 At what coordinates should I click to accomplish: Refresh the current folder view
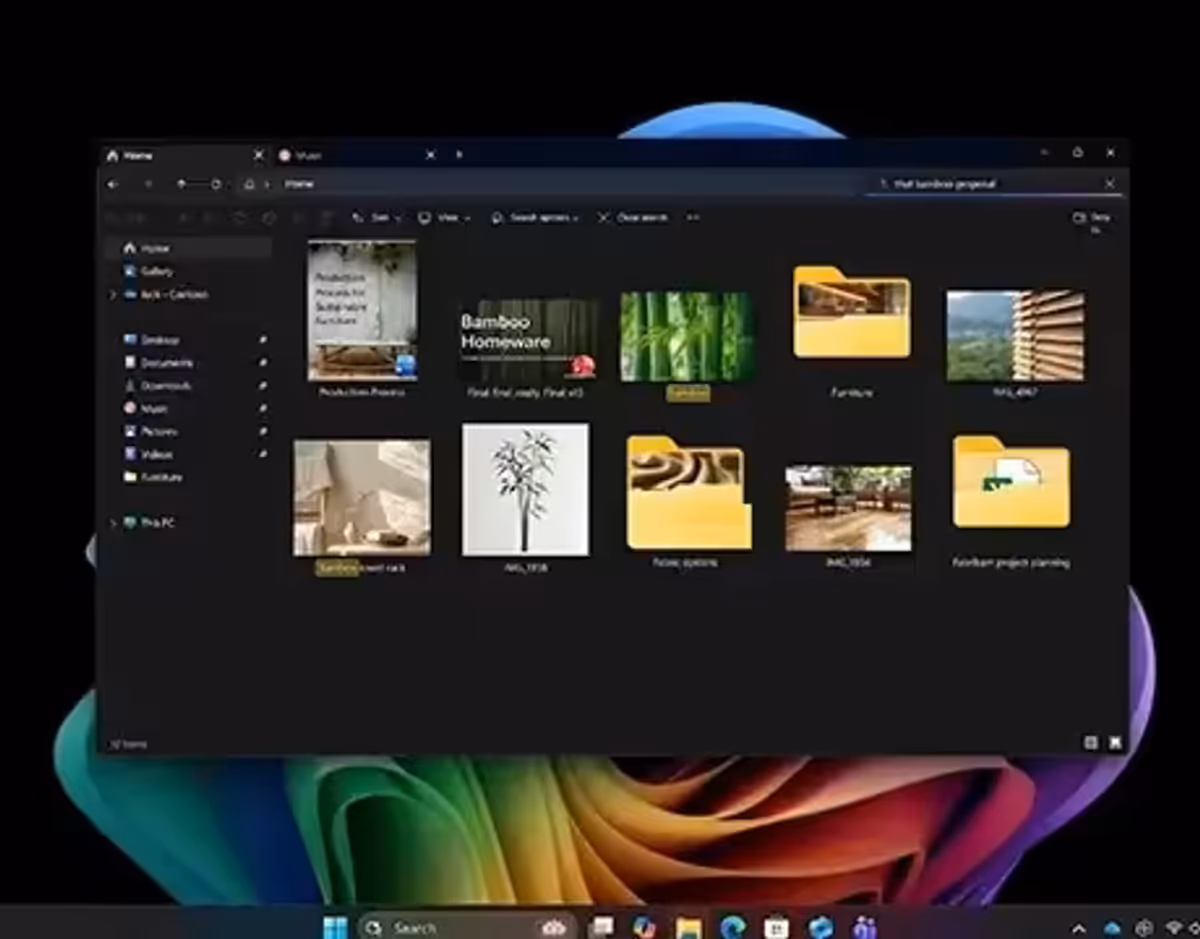[216, 184]
